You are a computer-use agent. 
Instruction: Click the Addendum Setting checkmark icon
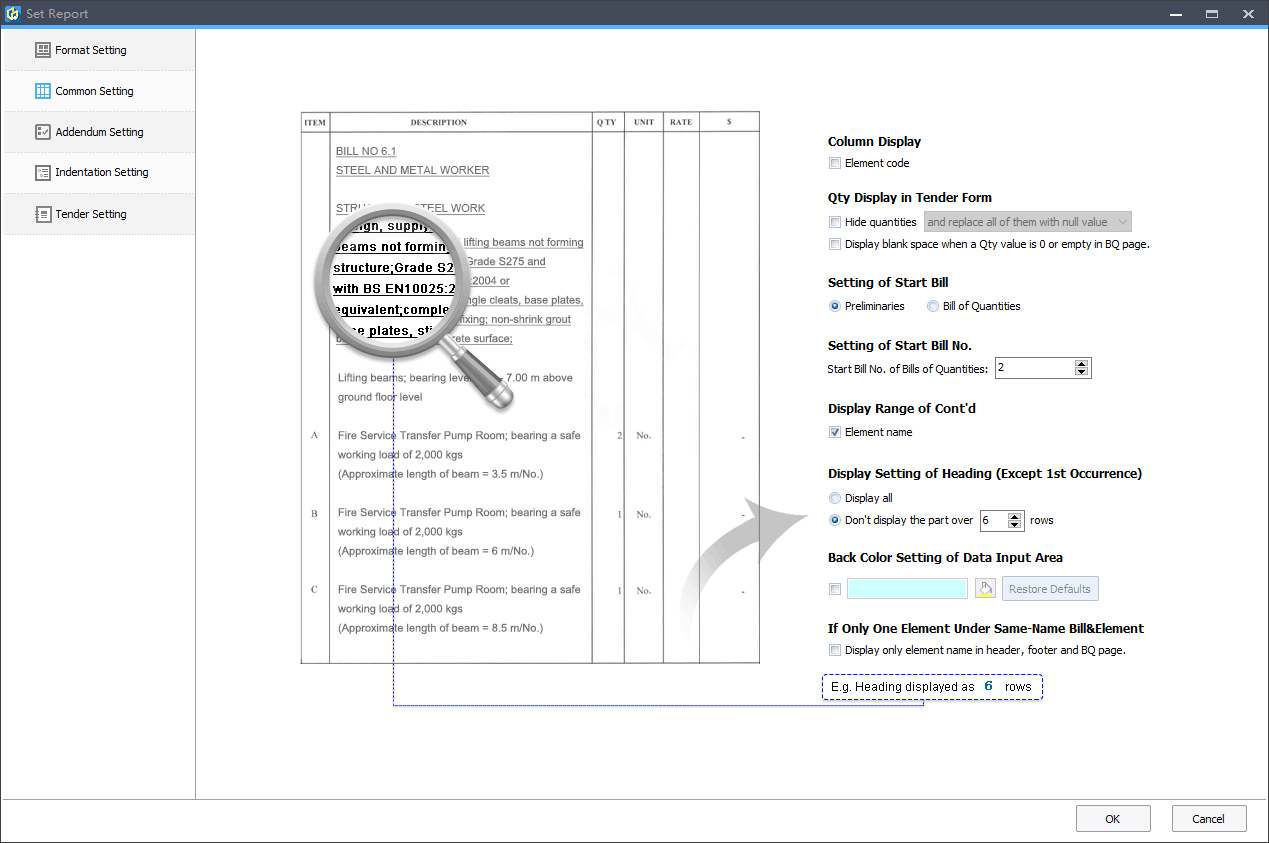(x=42, y=132)
